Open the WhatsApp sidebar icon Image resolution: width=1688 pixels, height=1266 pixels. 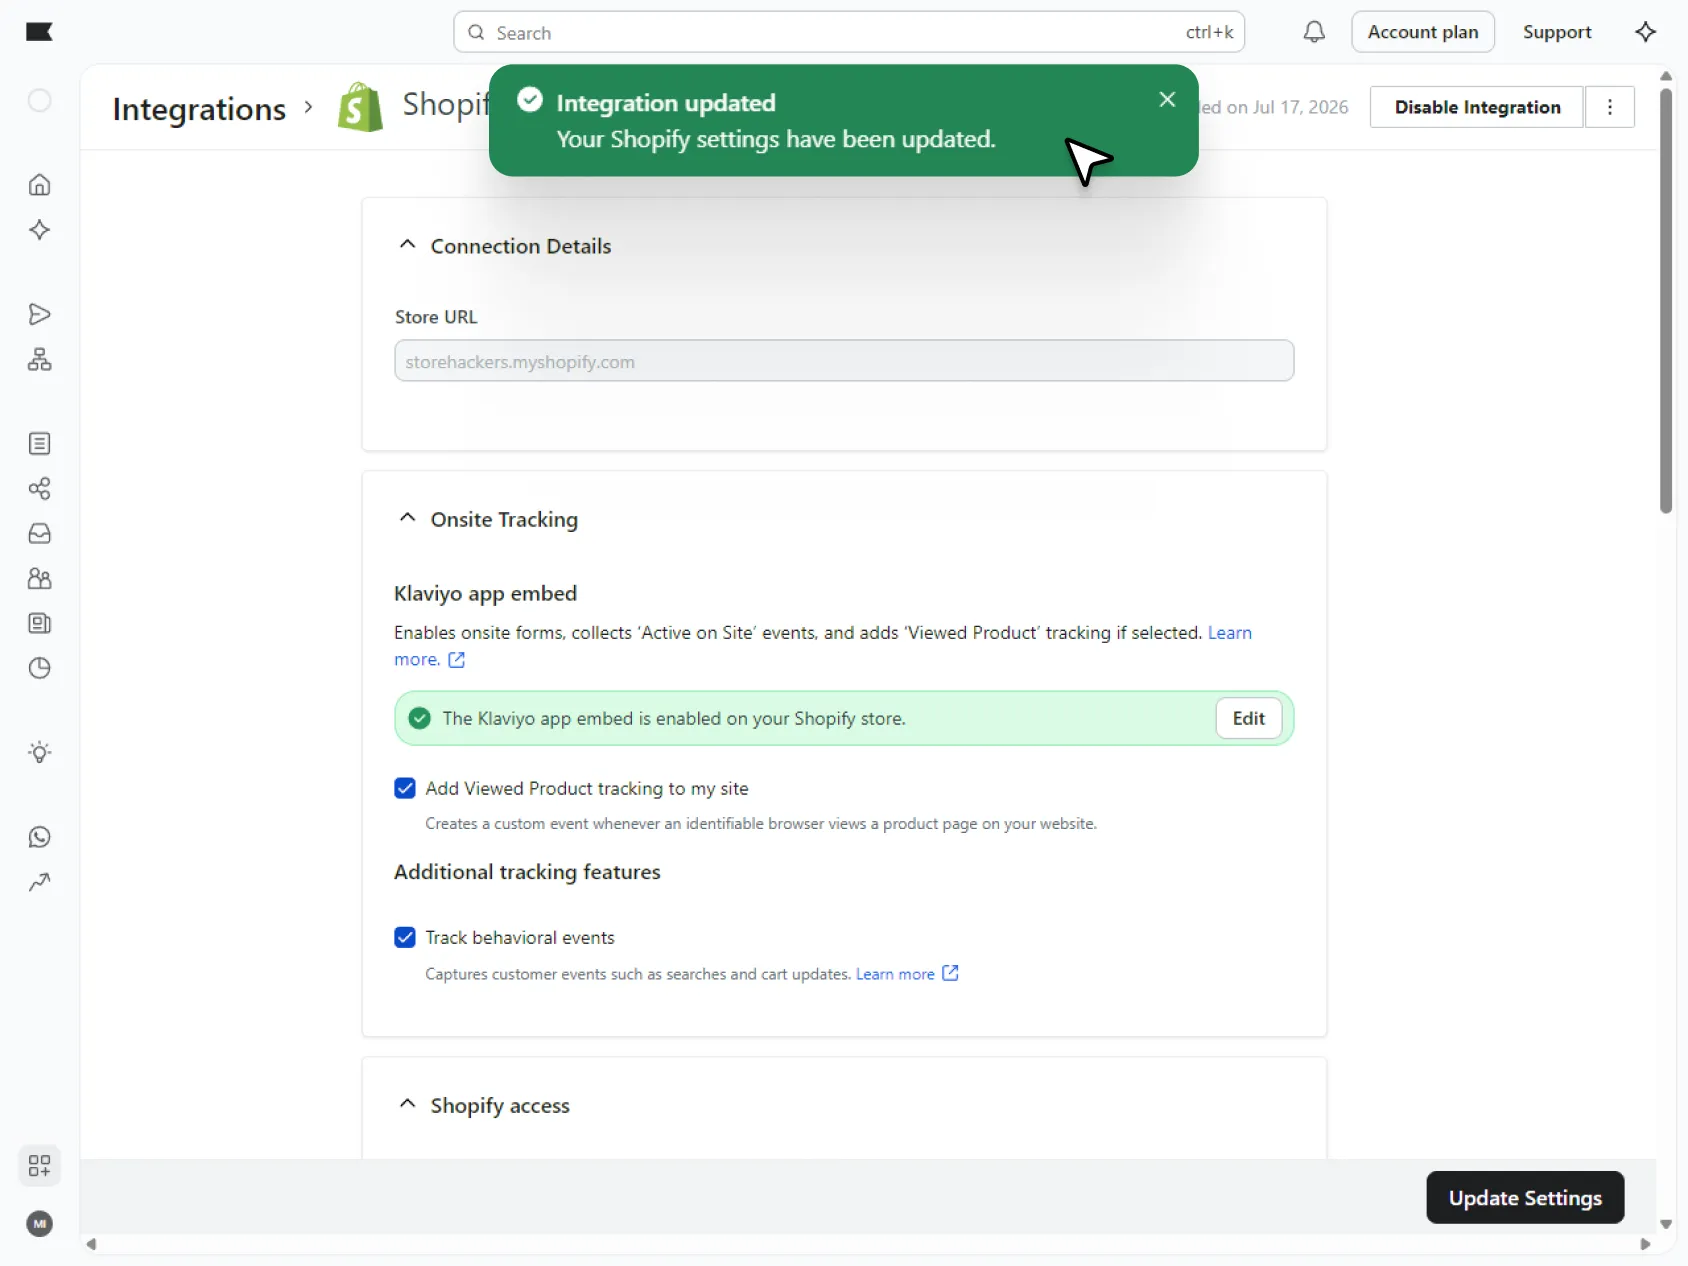pyautogui.click(x=39, y=837)
